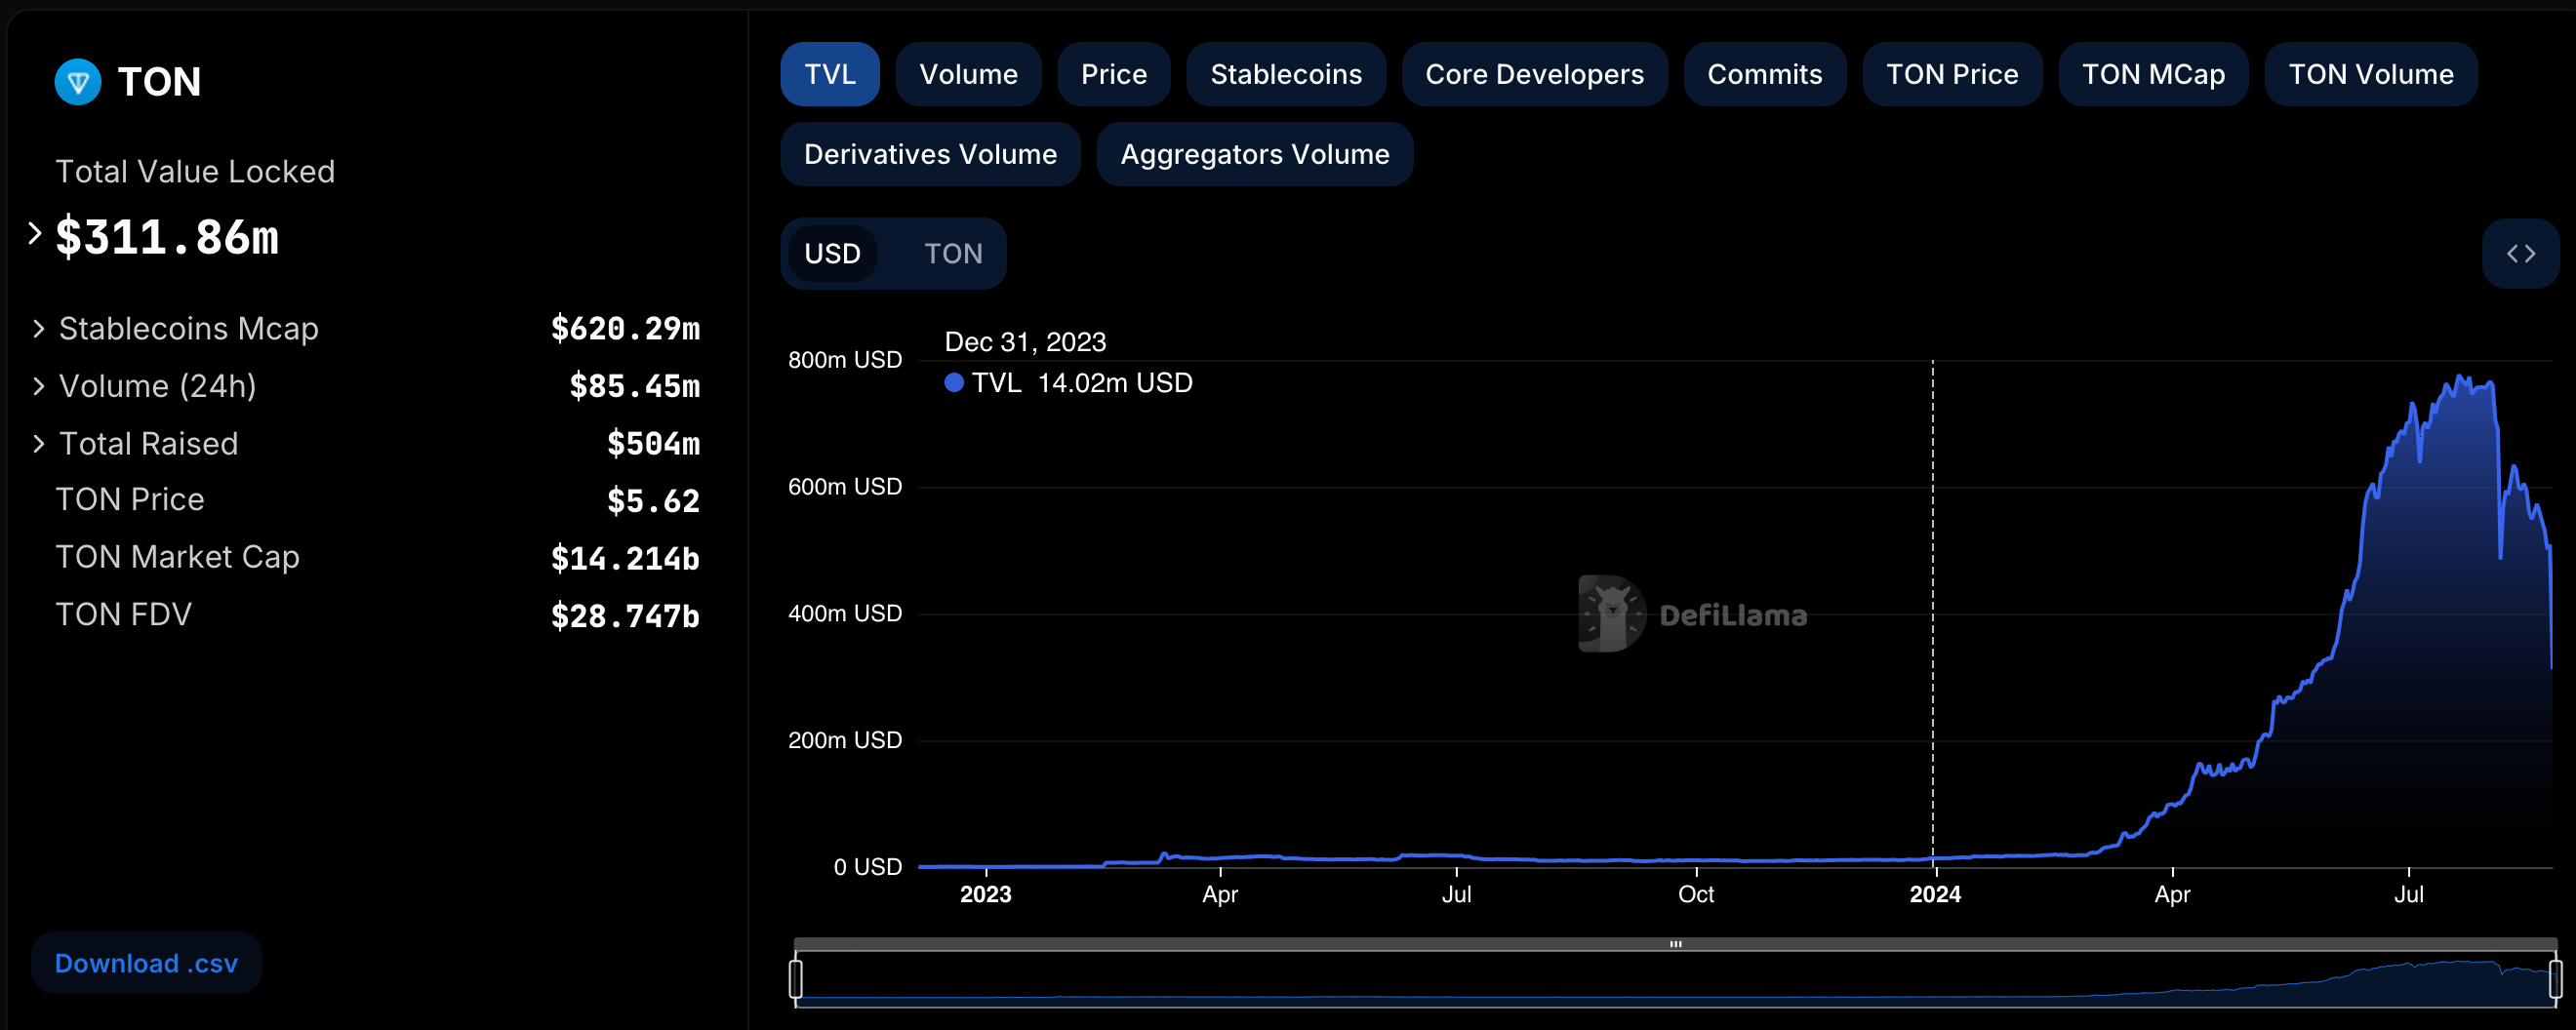Toggle the Price chart metric

1114,74
